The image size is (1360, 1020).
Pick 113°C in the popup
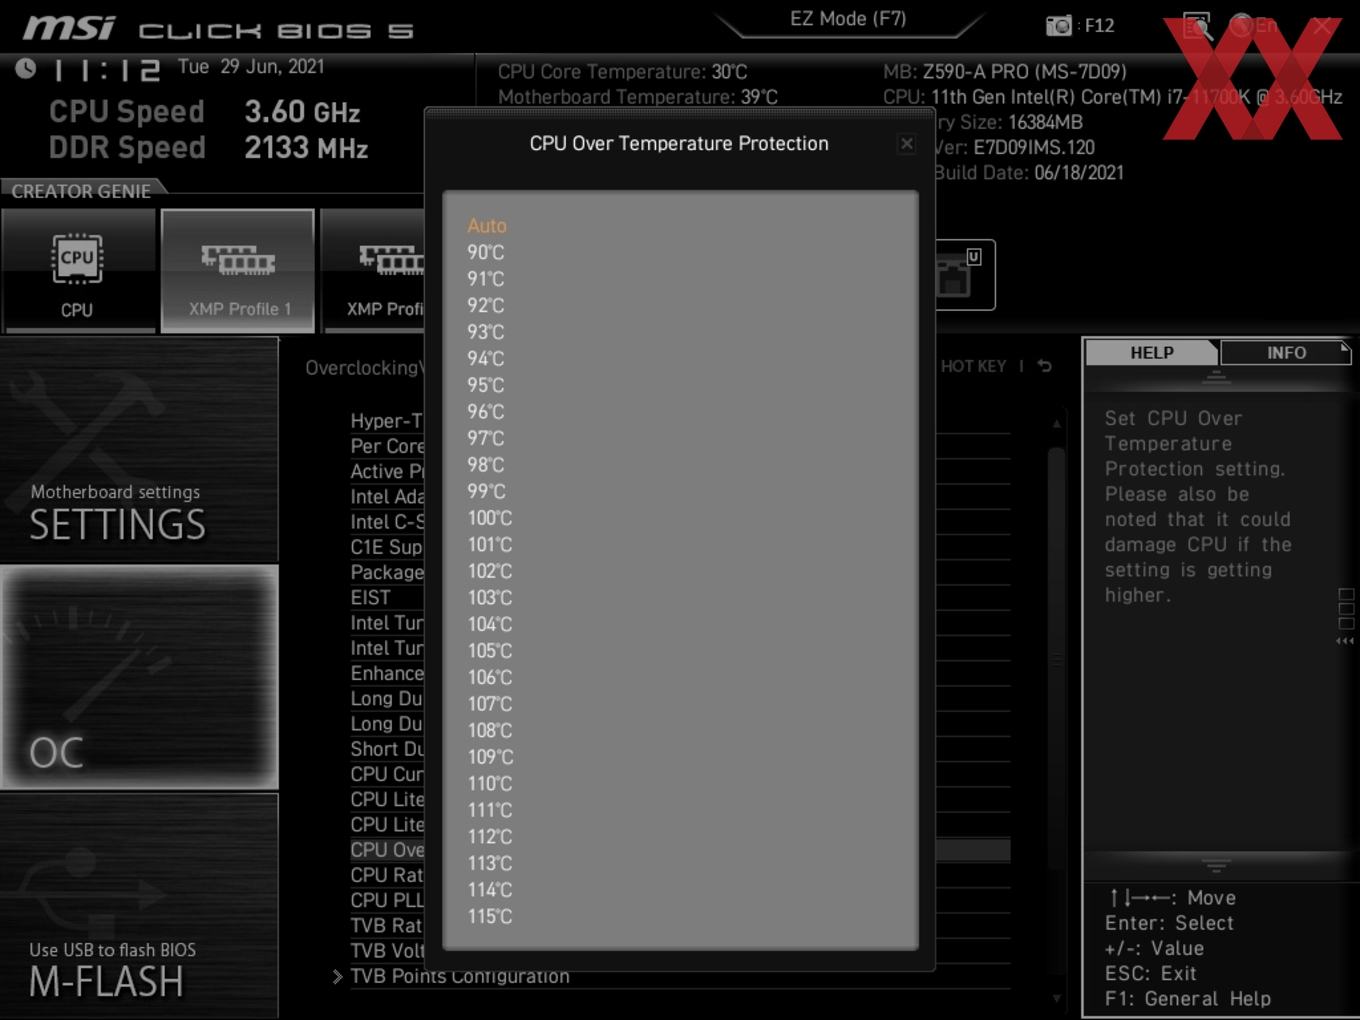(x=490, y=863)
